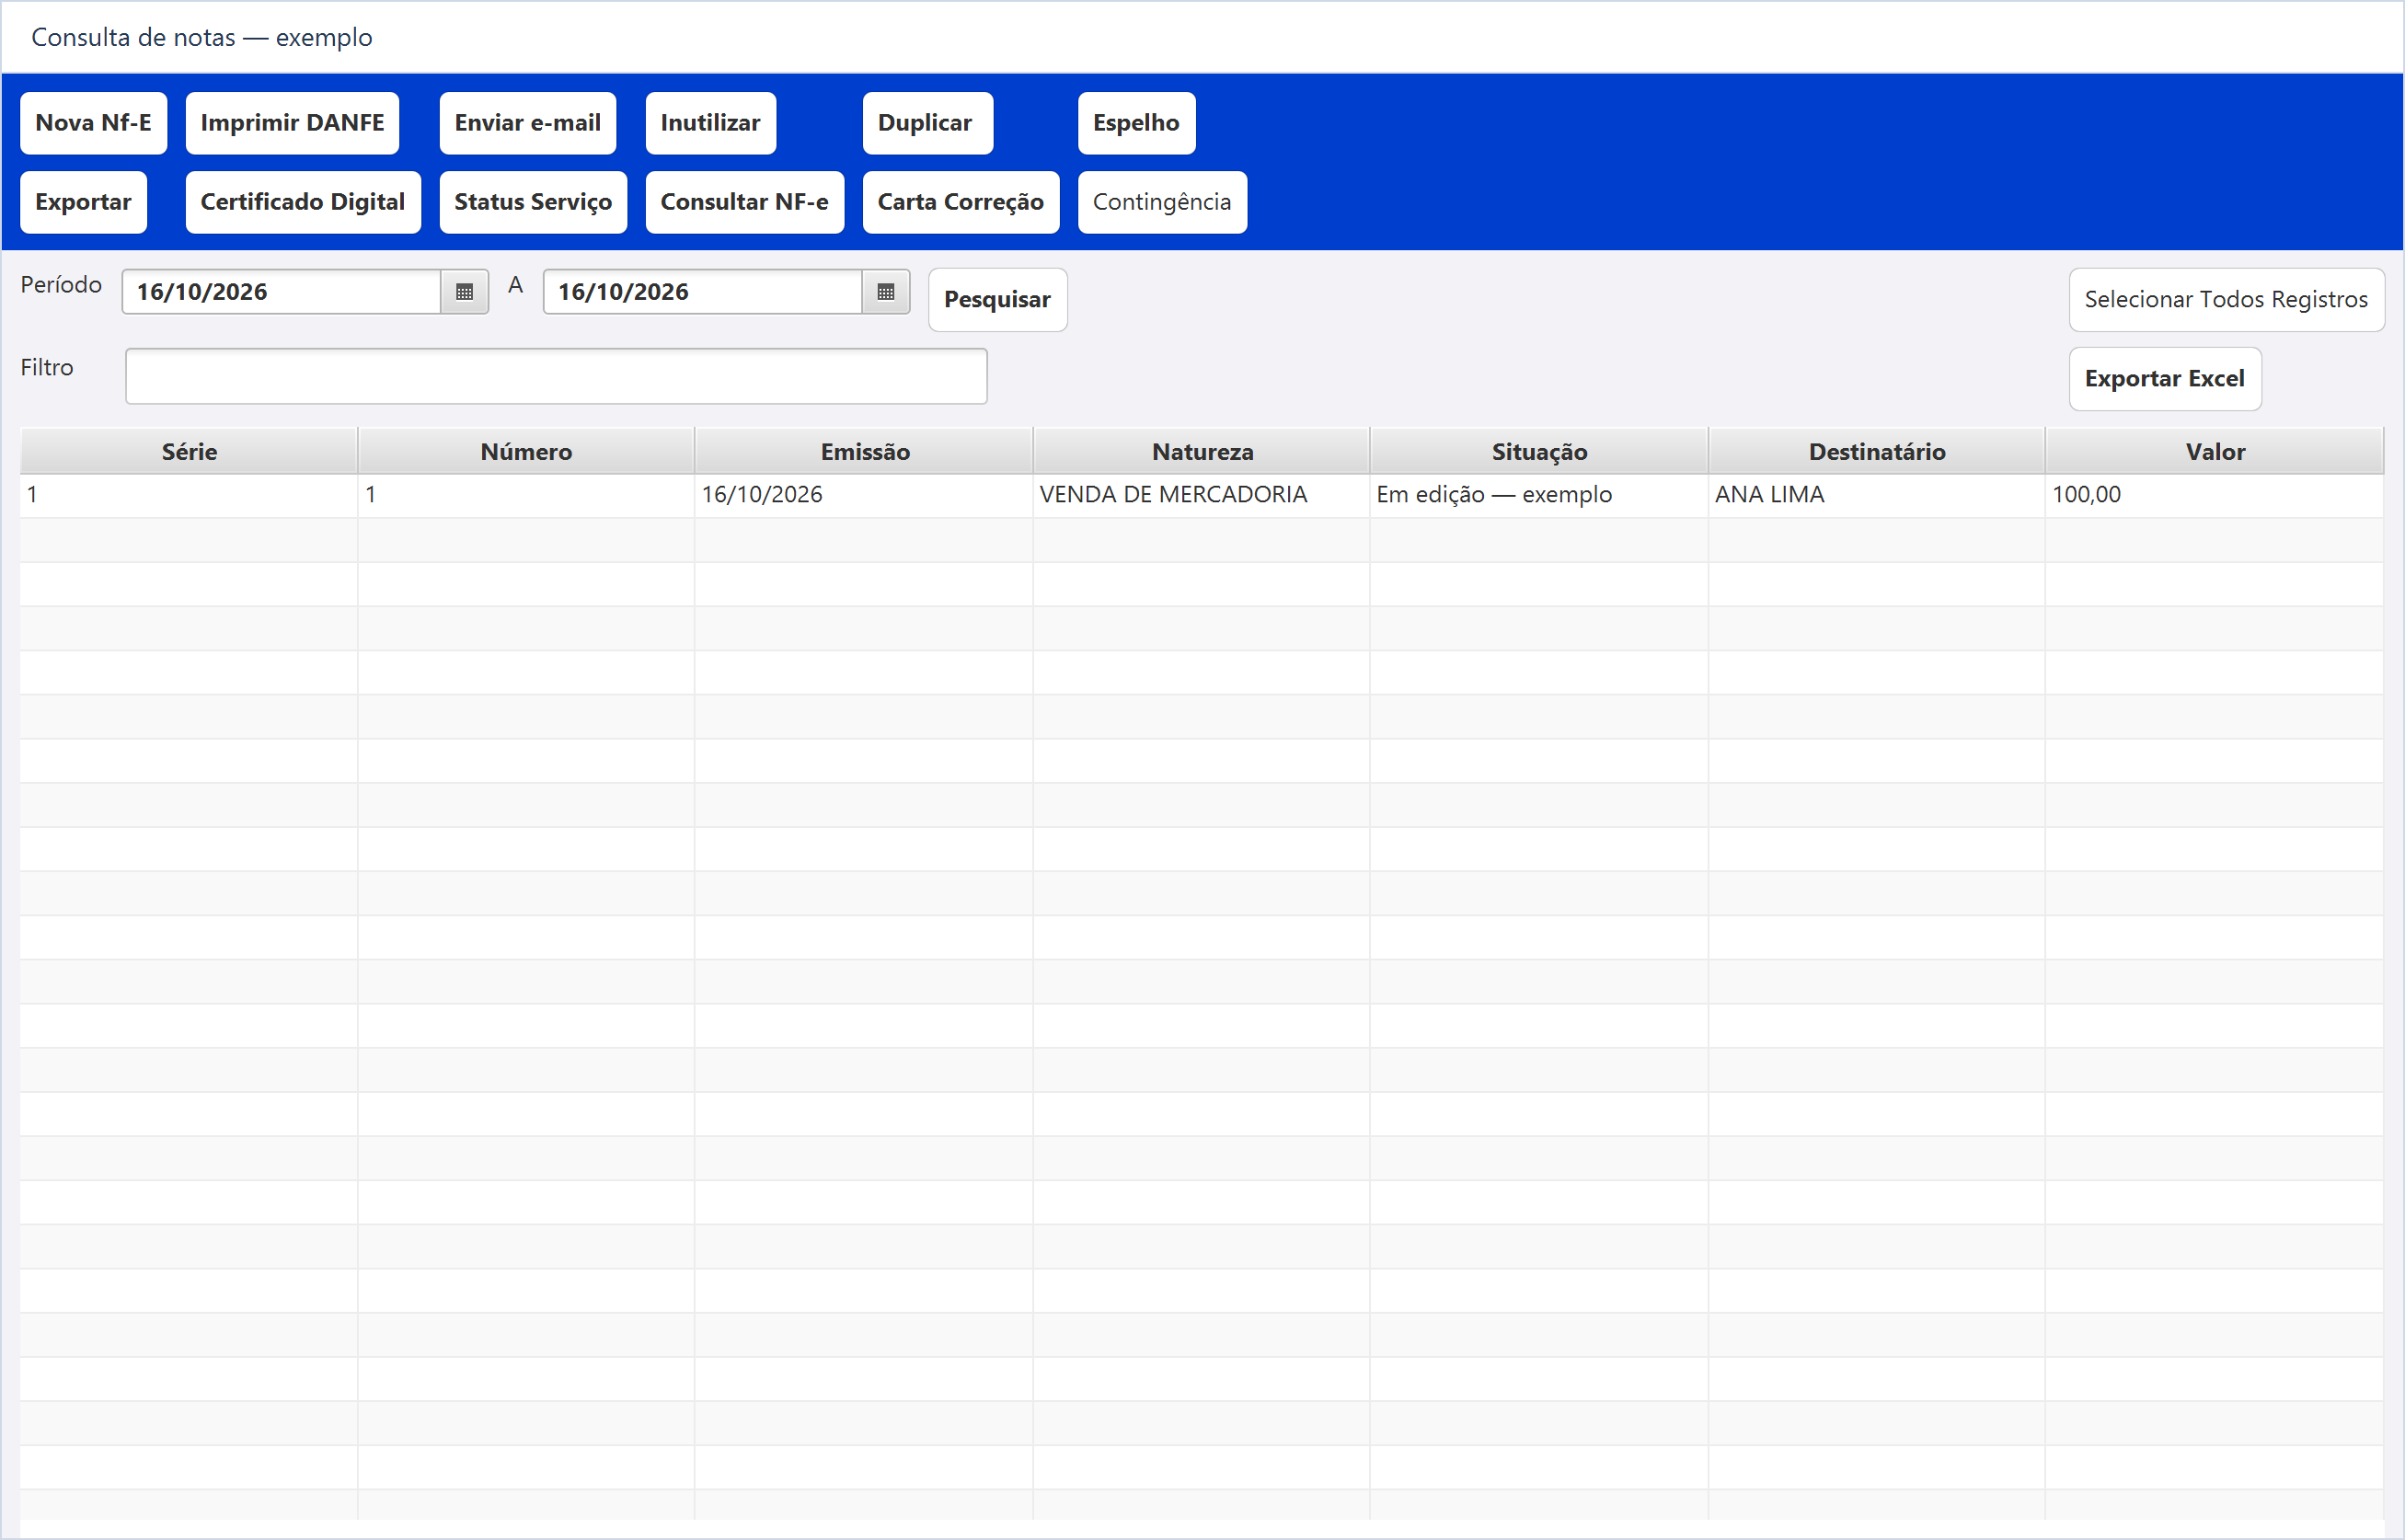Screen dimensions: 2405x1540
Task: Focus the Filtro text field
Action: 556,376
